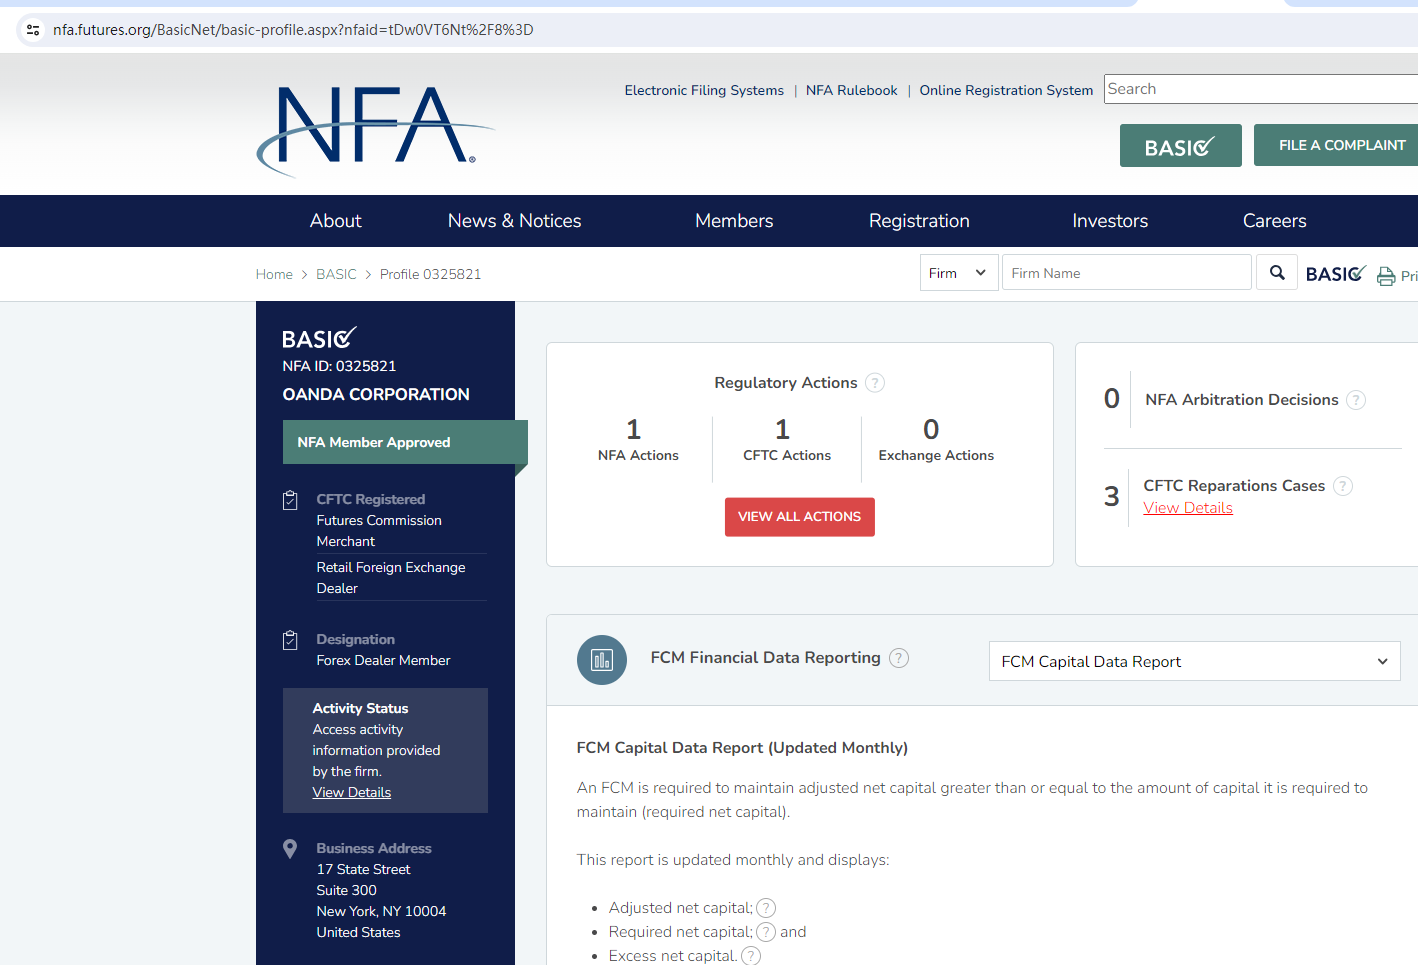Open View Details under CFTC Reparations Cases
Screen dimensions: 1418x965
[1188, 508]
